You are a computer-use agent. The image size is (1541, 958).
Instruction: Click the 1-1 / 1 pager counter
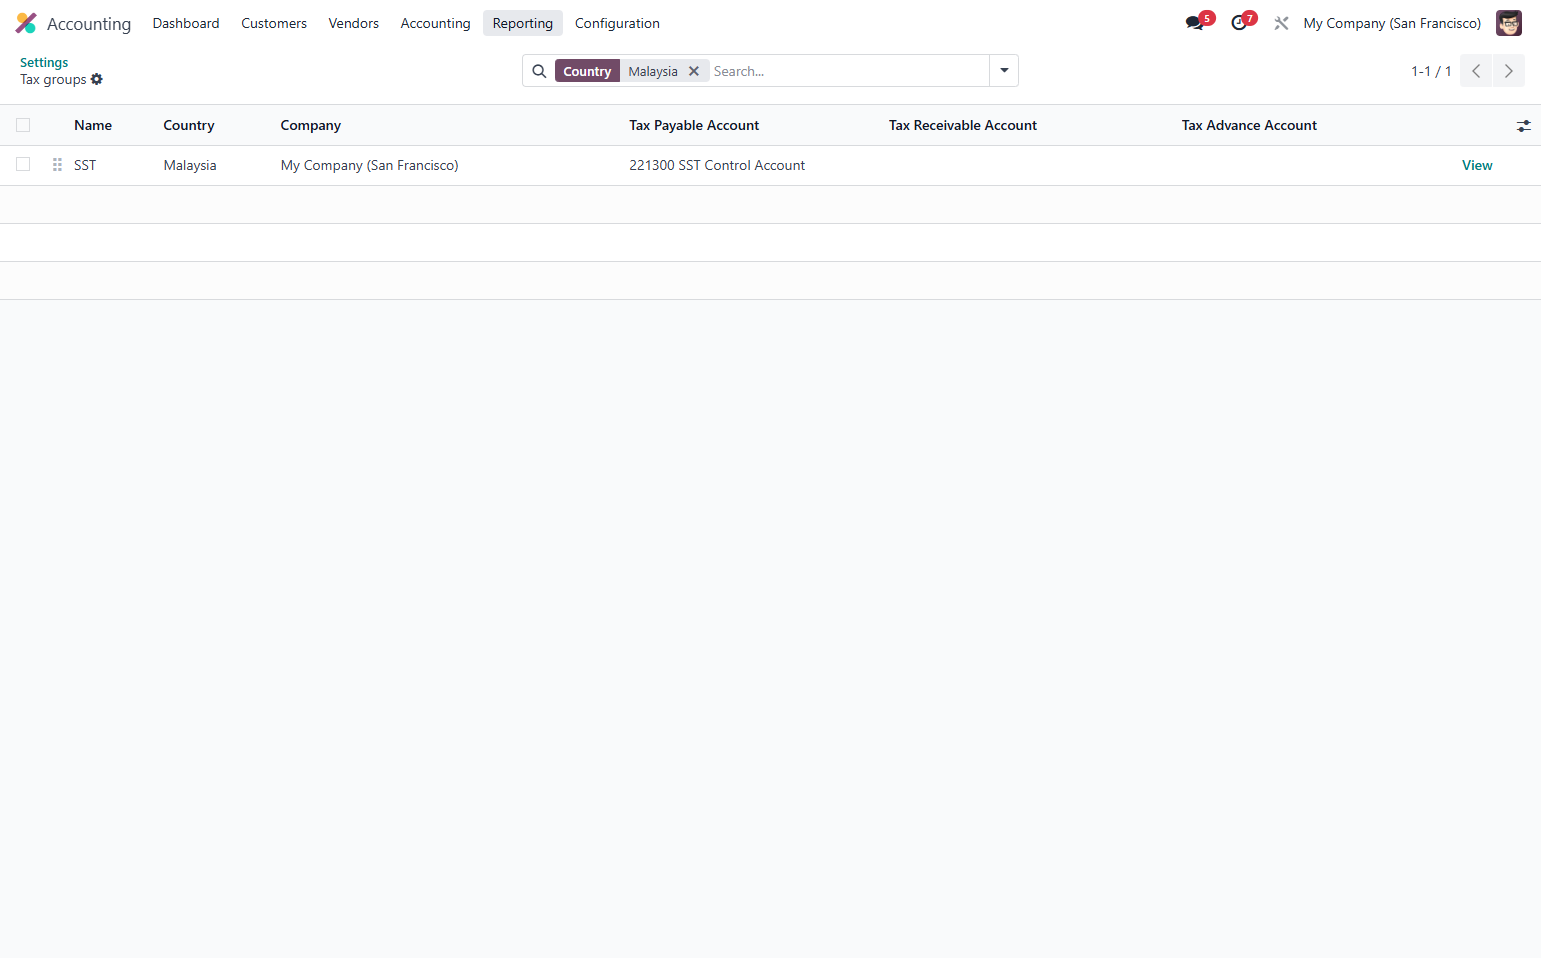coord(1431,71)
